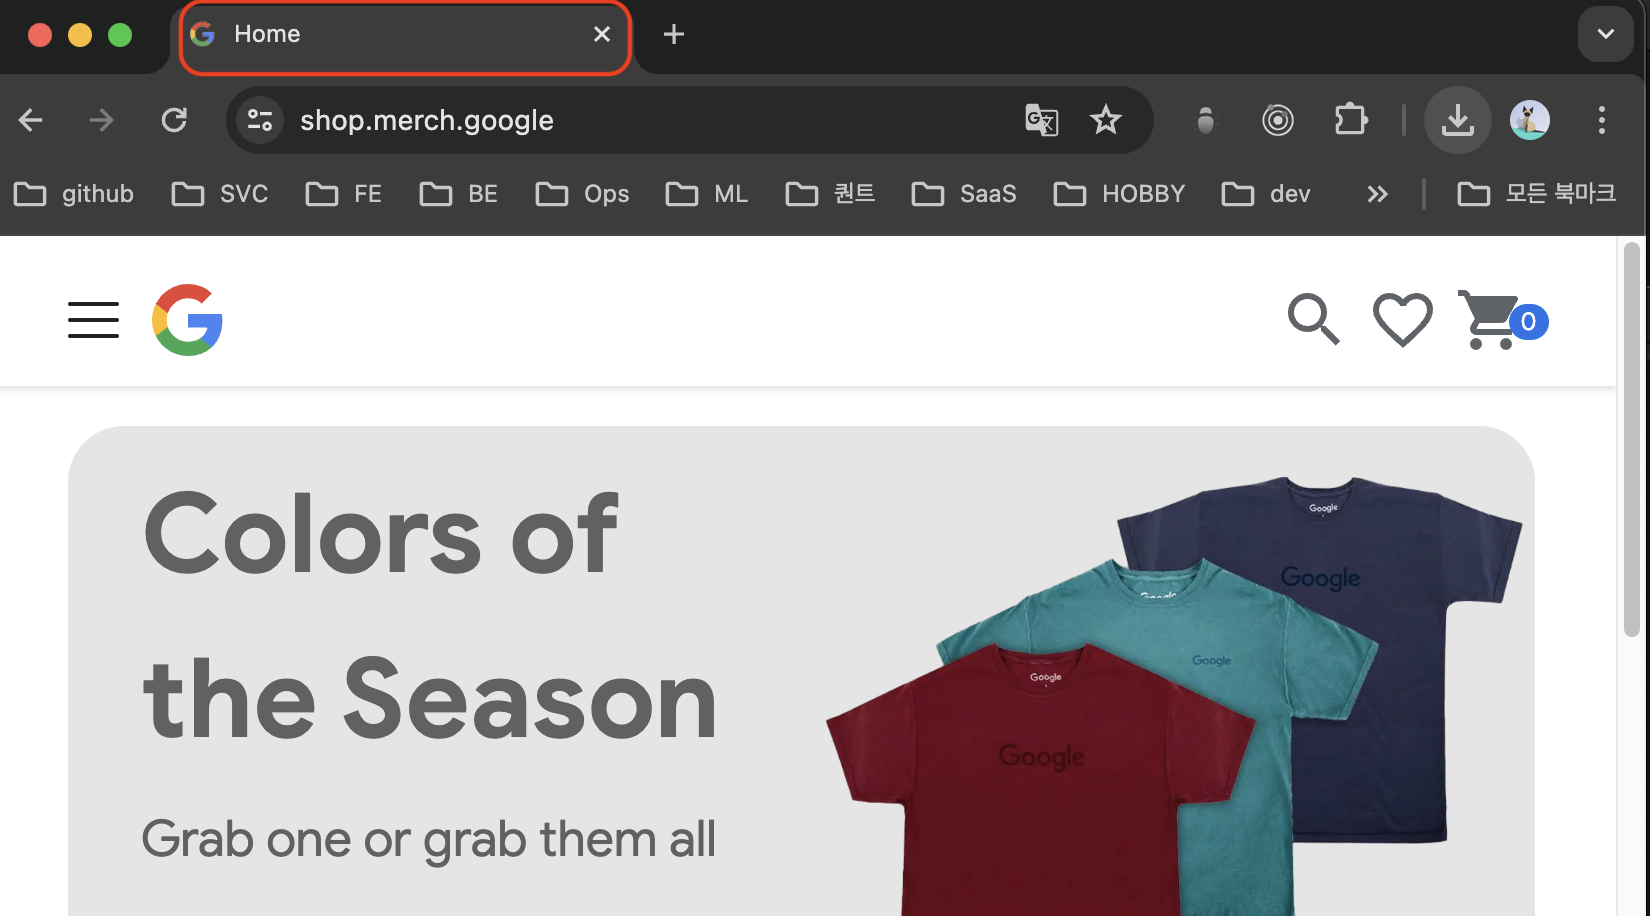Open the wishlist heart icon

click(1402, 320)
